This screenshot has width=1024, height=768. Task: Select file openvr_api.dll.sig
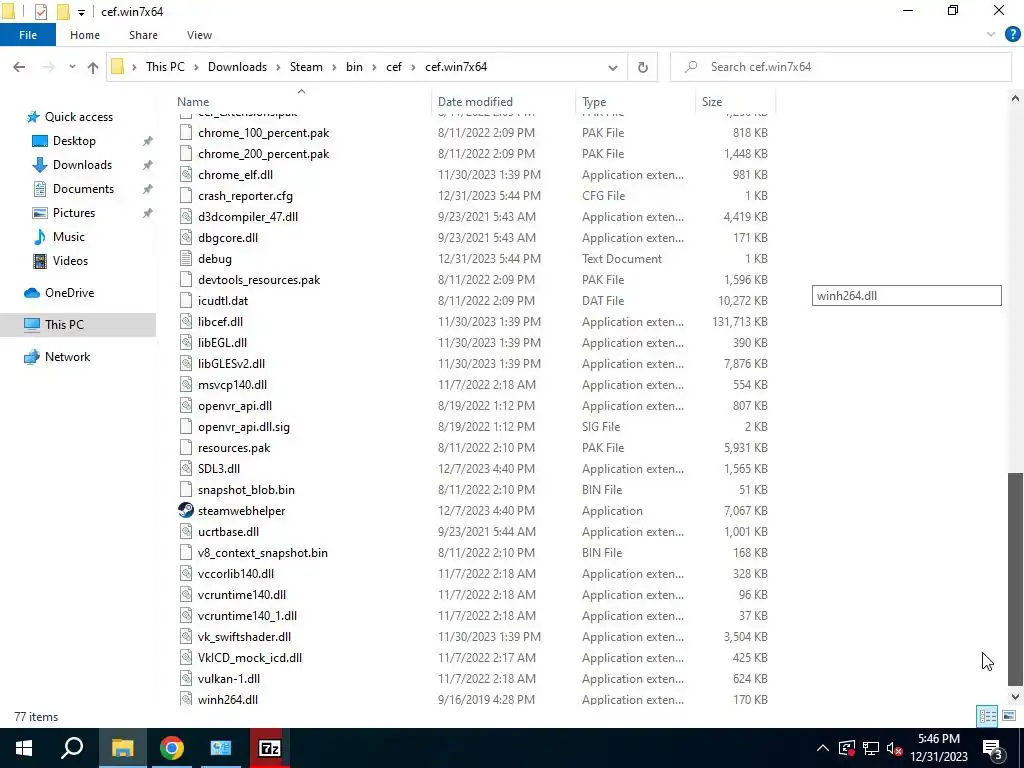(244, 427)
